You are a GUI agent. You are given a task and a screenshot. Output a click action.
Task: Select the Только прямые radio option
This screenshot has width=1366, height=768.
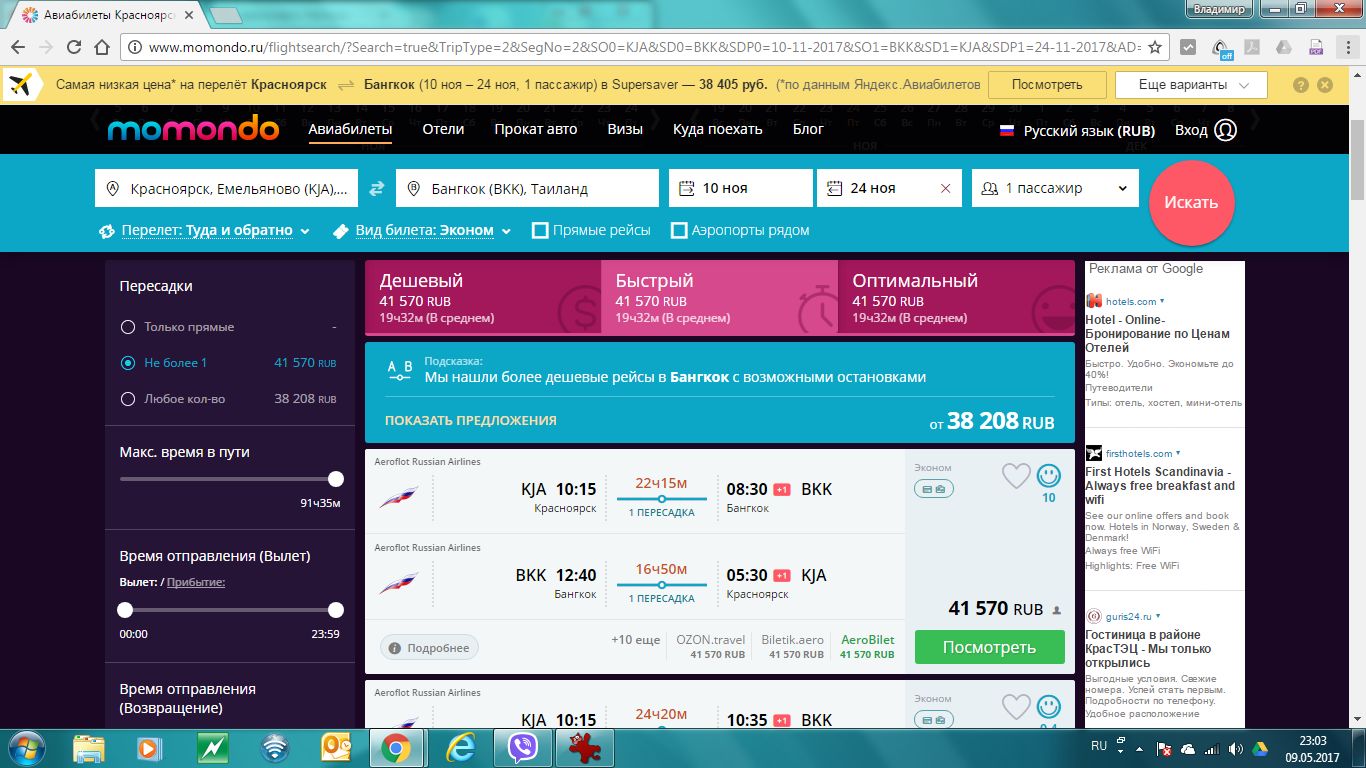(x=127, y=327)
